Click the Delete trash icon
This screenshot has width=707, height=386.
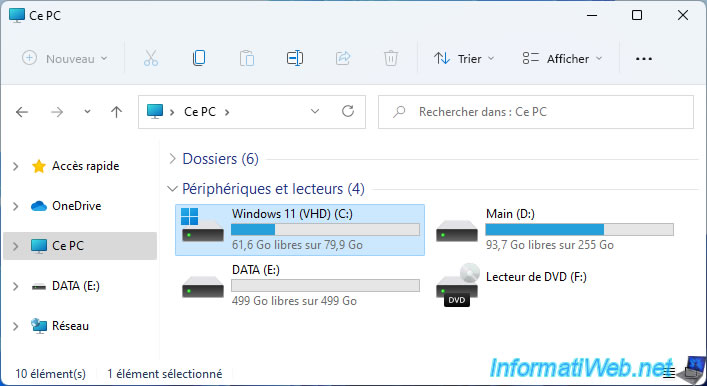[391, 58]
